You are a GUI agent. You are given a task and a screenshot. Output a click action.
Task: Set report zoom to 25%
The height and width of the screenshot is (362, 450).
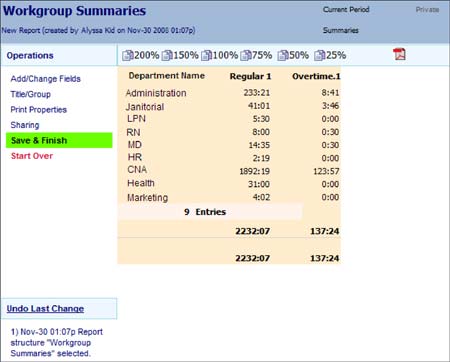(330, 55)
